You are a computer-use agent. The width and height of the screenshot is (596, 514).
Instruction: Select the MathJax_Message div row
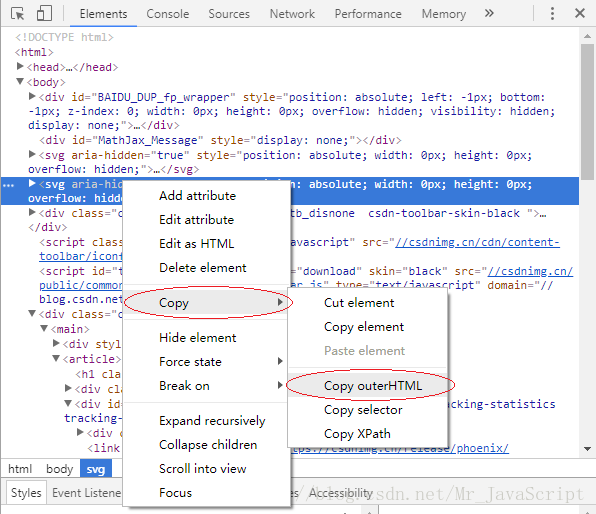tap(220, 141)
